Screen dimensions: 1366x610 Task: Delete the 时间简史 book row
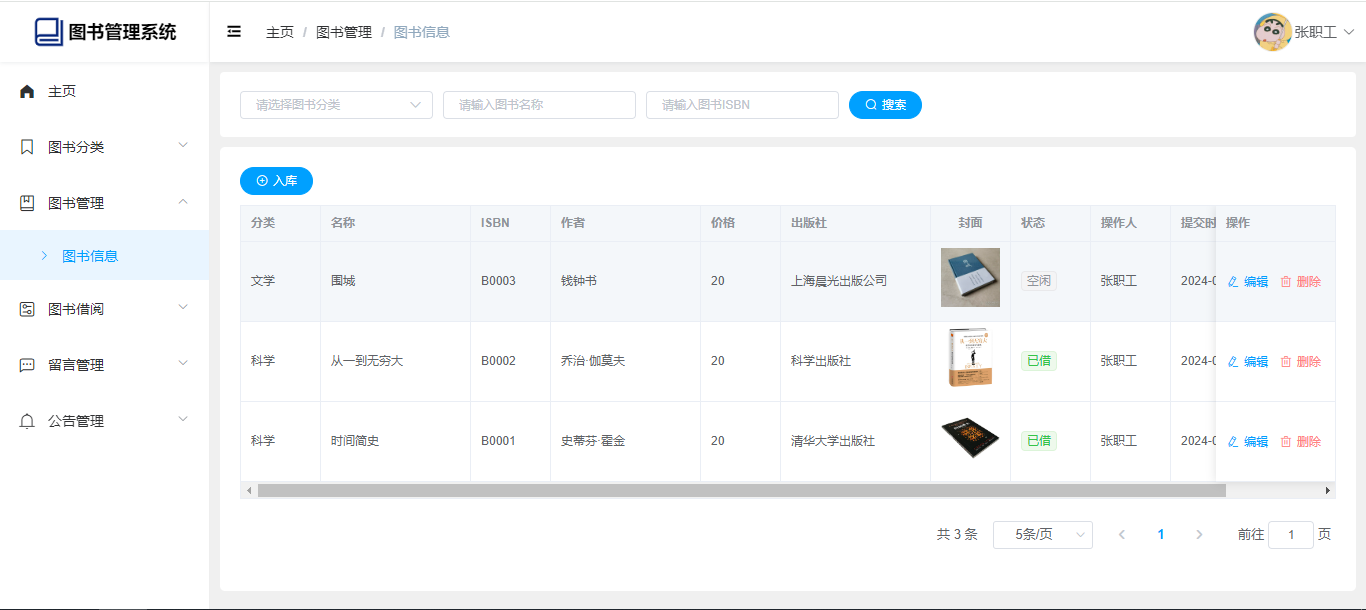click(1300, 442)
